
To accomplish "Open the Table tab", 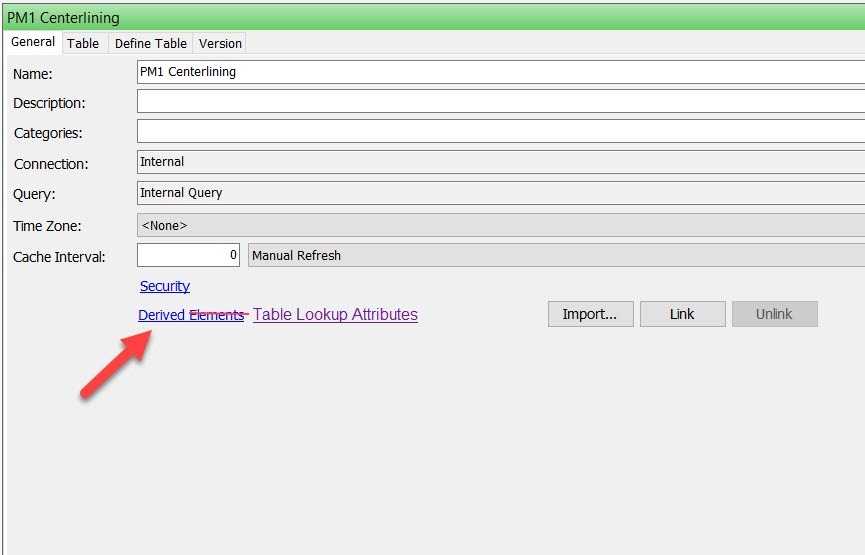I will pos(83,43).
